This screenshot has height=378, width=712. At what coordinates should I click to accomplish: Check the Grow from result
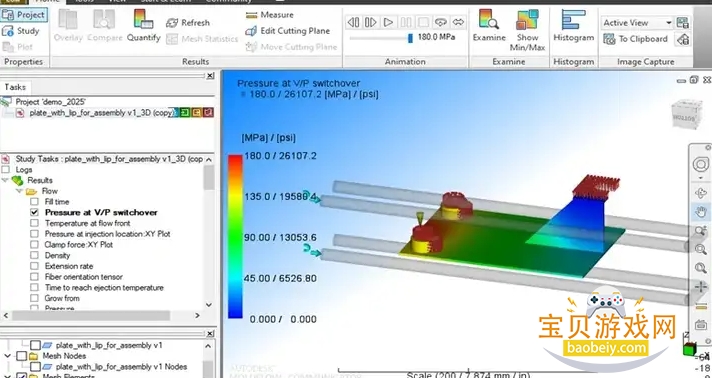(x=35, y=298)
